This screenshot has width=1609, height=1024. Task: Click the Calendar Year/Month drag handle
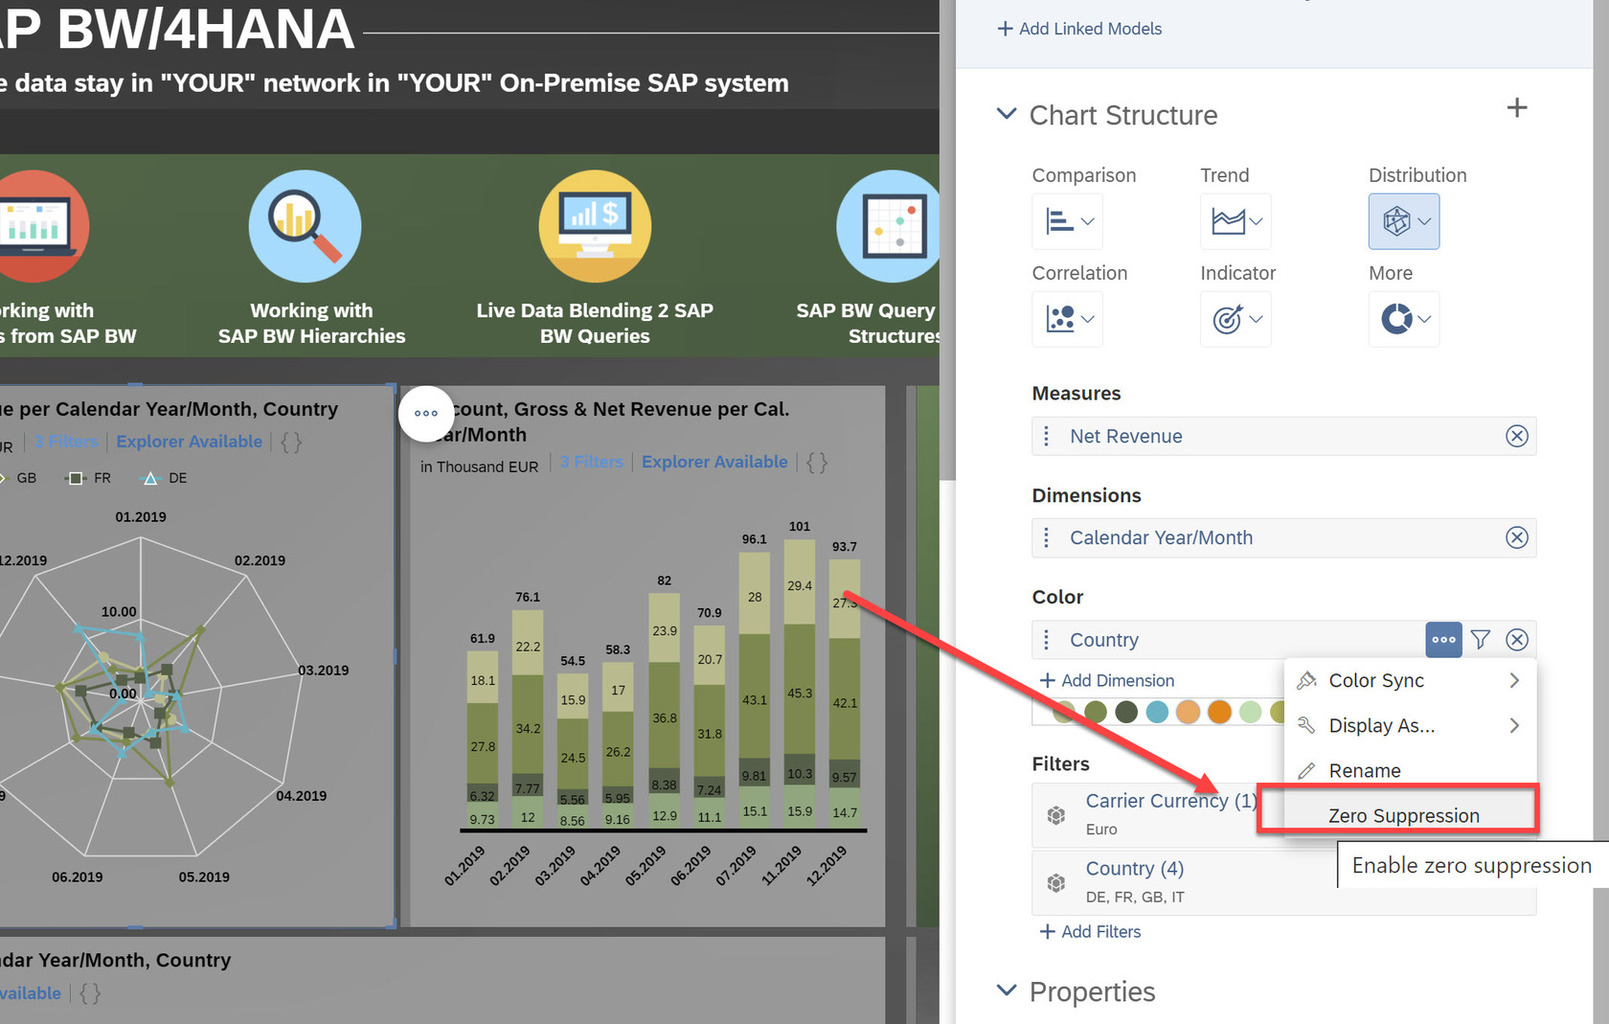click(x=1047, y=538)
